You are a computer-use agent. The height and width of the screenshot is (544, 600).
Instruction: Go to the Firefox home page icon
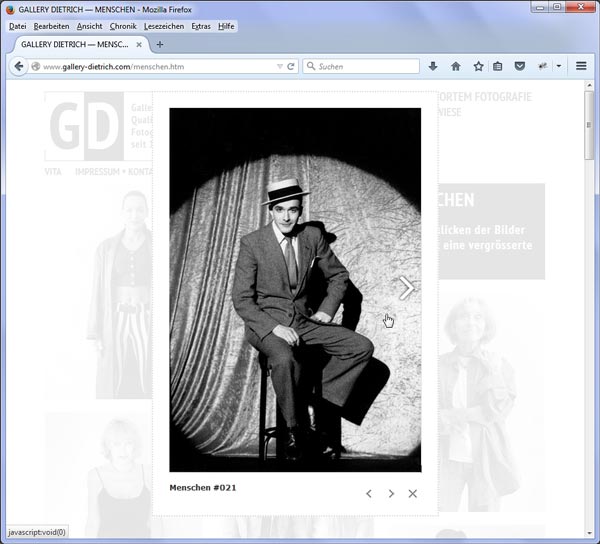[x=456, y=66]
